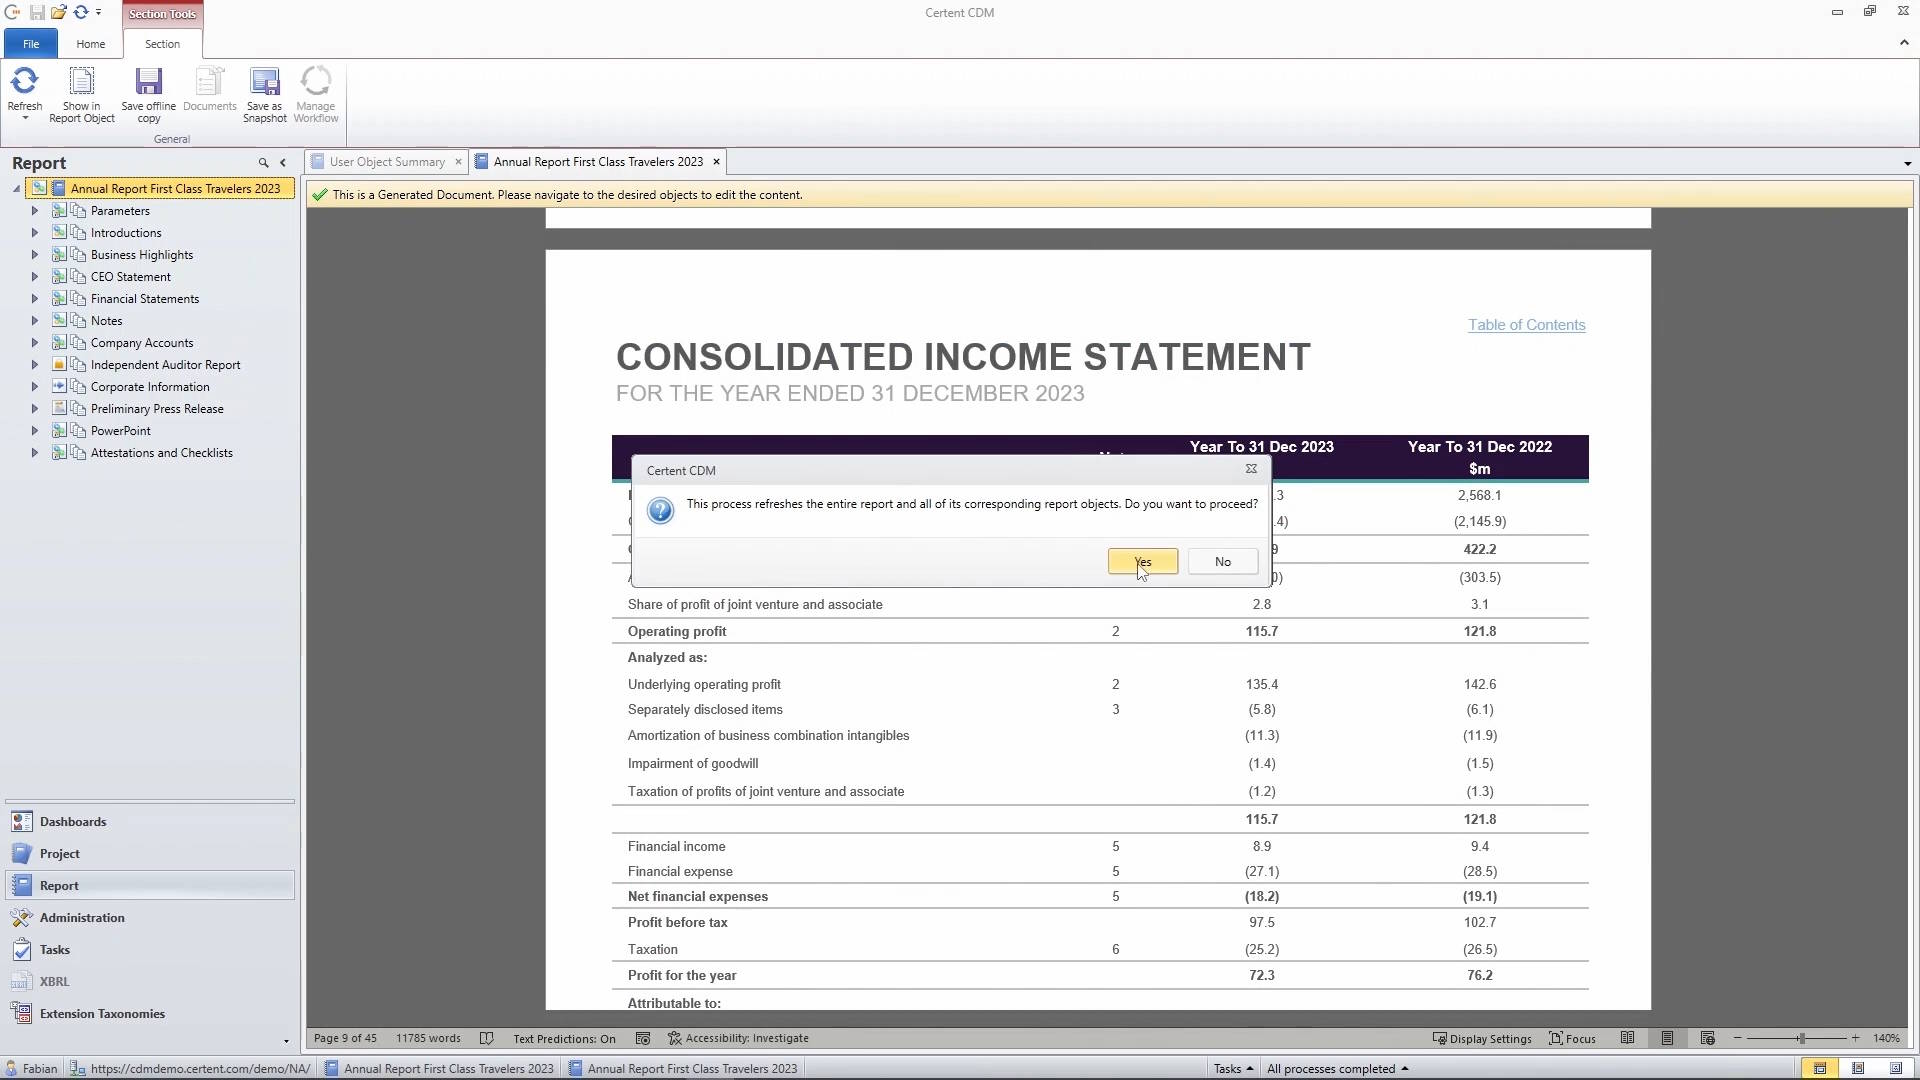Click the Refresh icon in the ribbon
Viewport: 1920px width, 1080px height.
pos(24,82)
